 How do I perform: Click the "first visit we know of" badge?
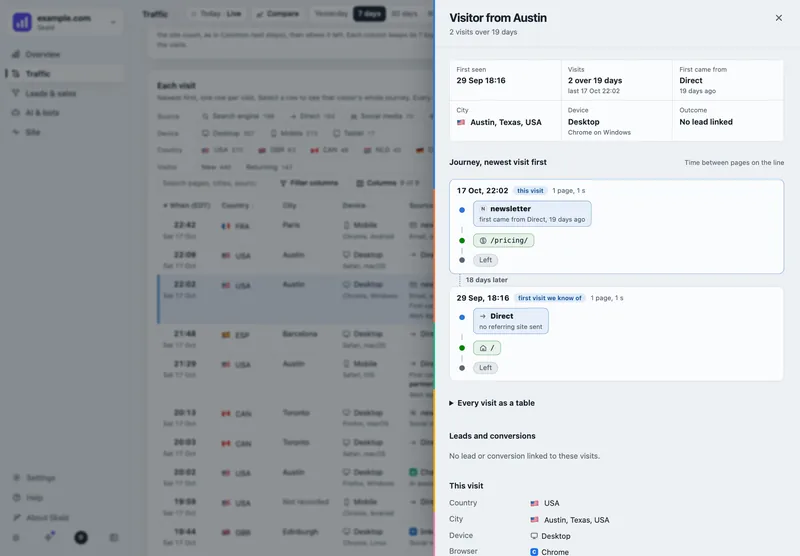[x=549, y=298]
